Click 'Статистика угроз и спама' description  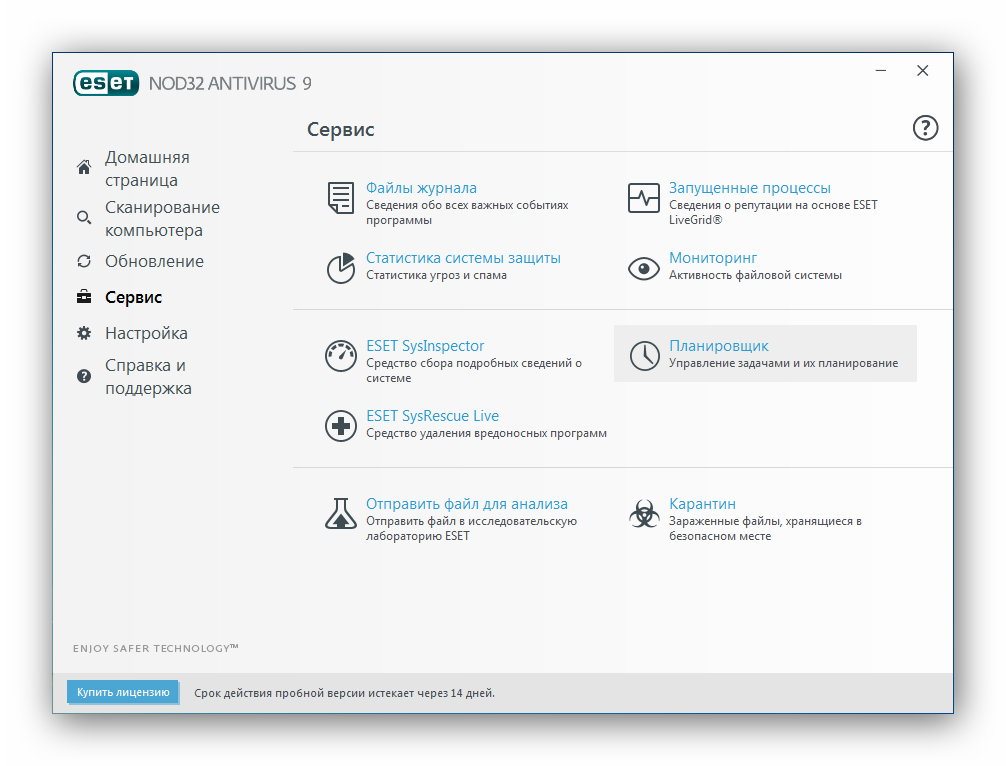[x=436, y=275]
